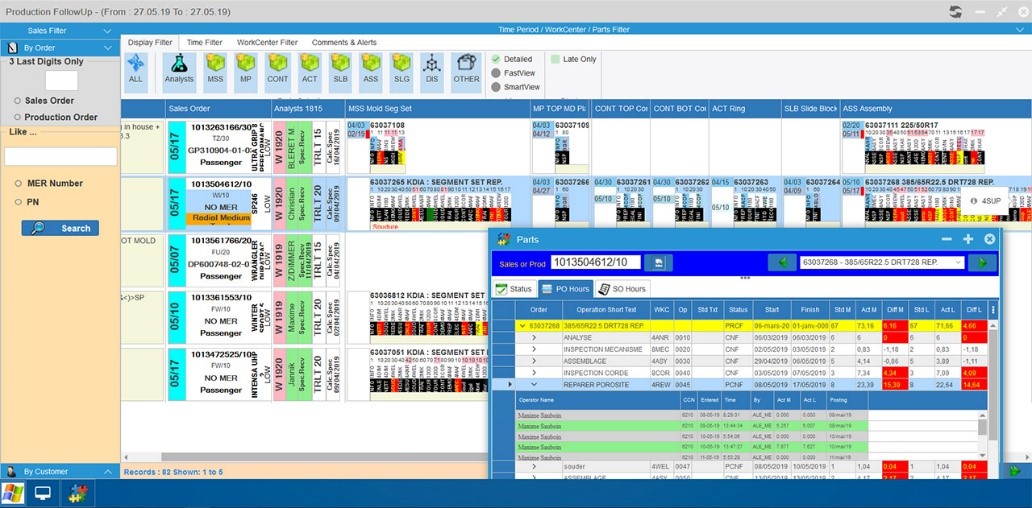Click the 4SUP info button
1032x508 pixels.
[985, 201]
